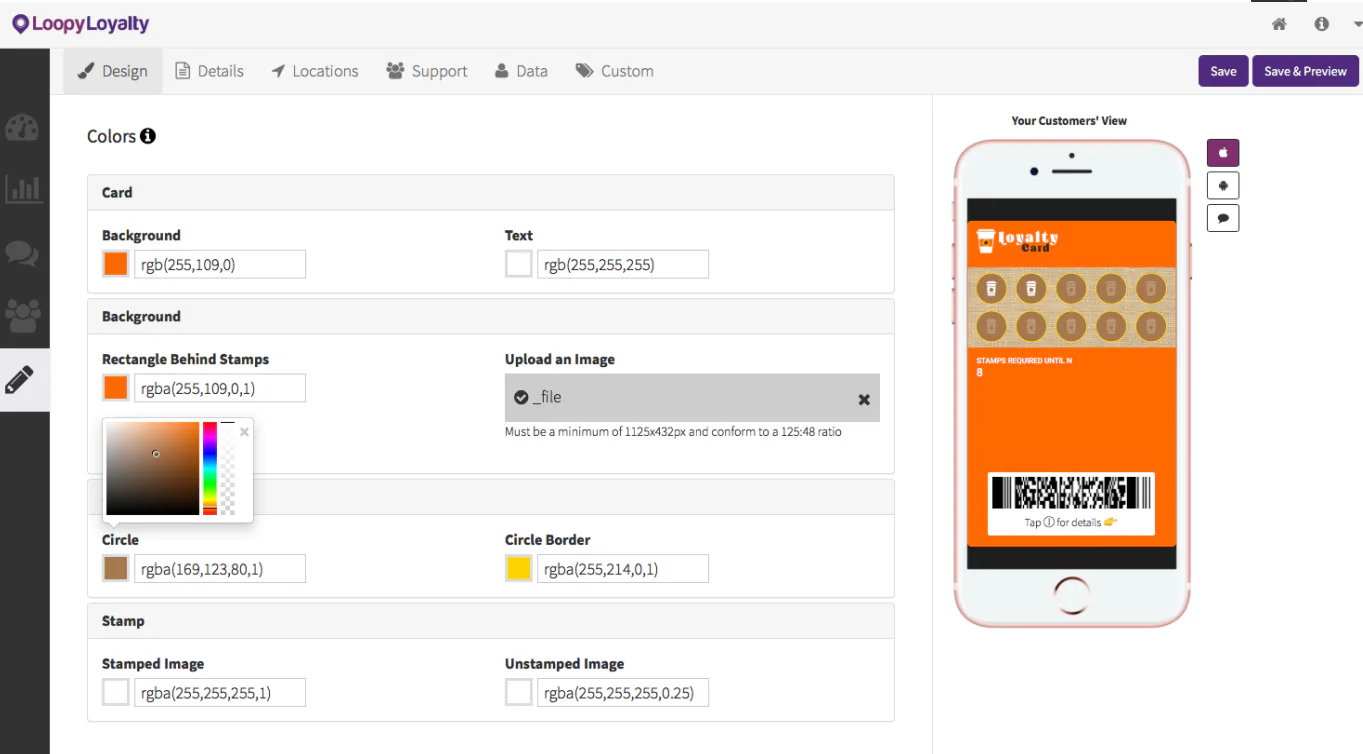The image size is (1363, 754).
Task: Open the Support tab
Action: (x=427, y=71)
